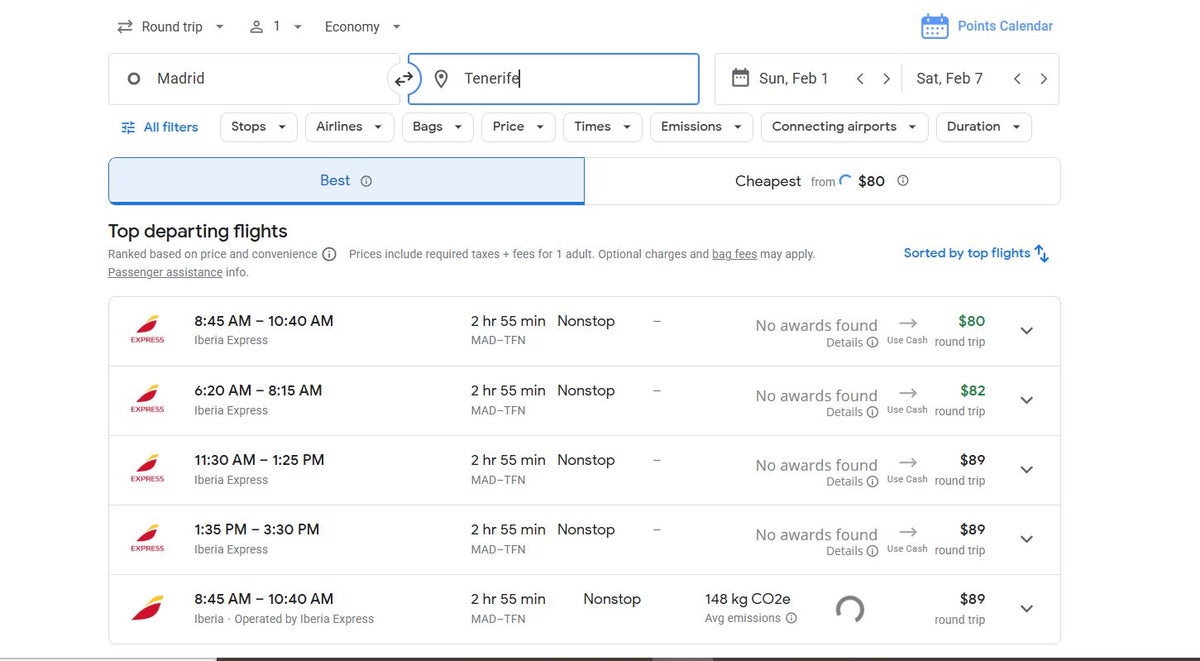Click the passenger person icon

point(257,26)
